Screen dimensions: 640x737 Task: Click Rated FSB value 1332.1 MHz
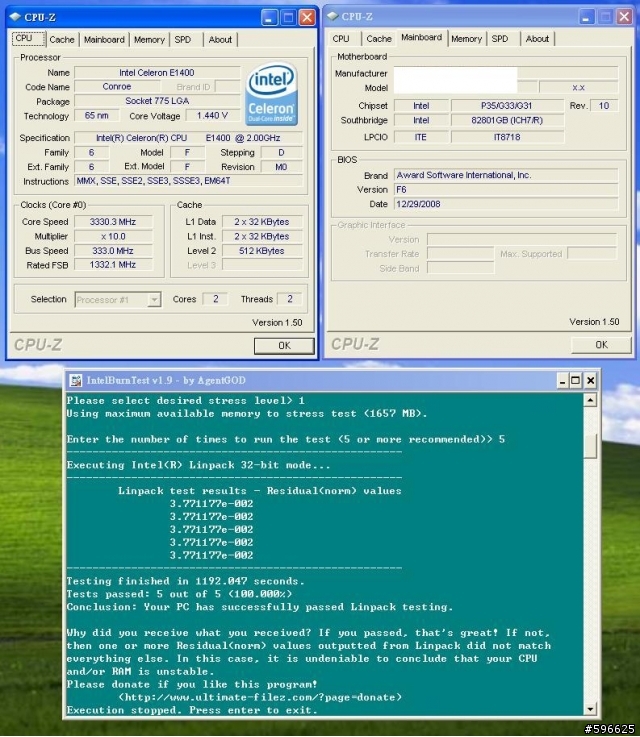[113, 265]
